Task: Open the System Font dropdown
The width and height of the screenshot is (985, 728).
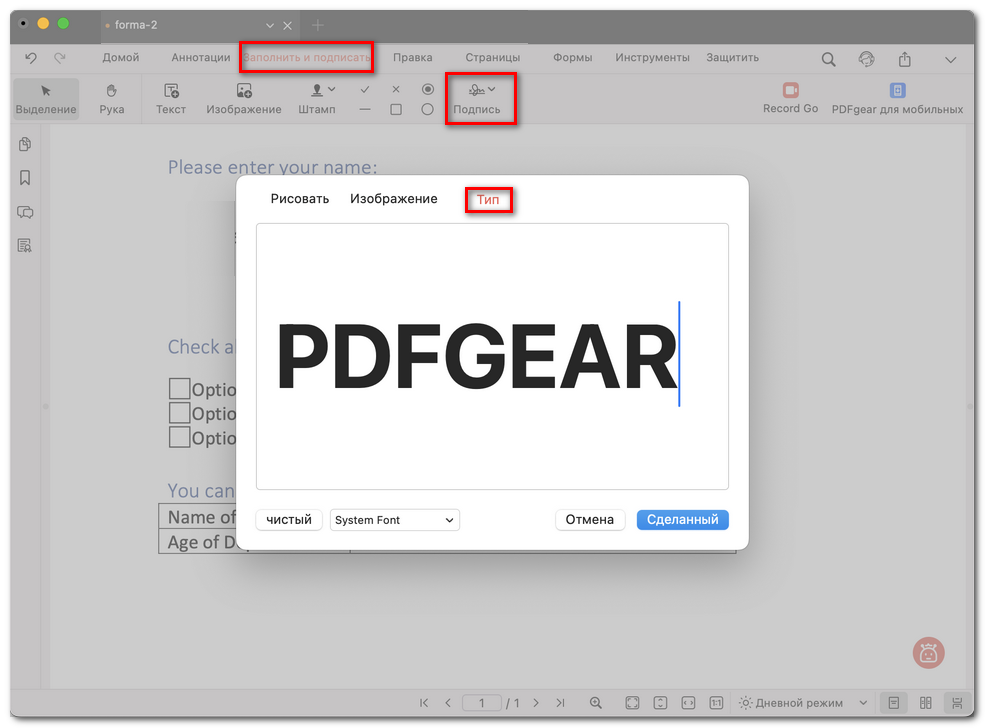Action: point(395,520)
